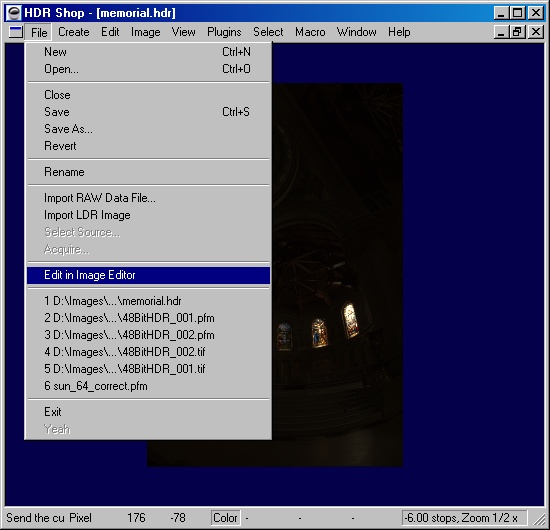Click the document window icon beside File menu

[16, 32]
